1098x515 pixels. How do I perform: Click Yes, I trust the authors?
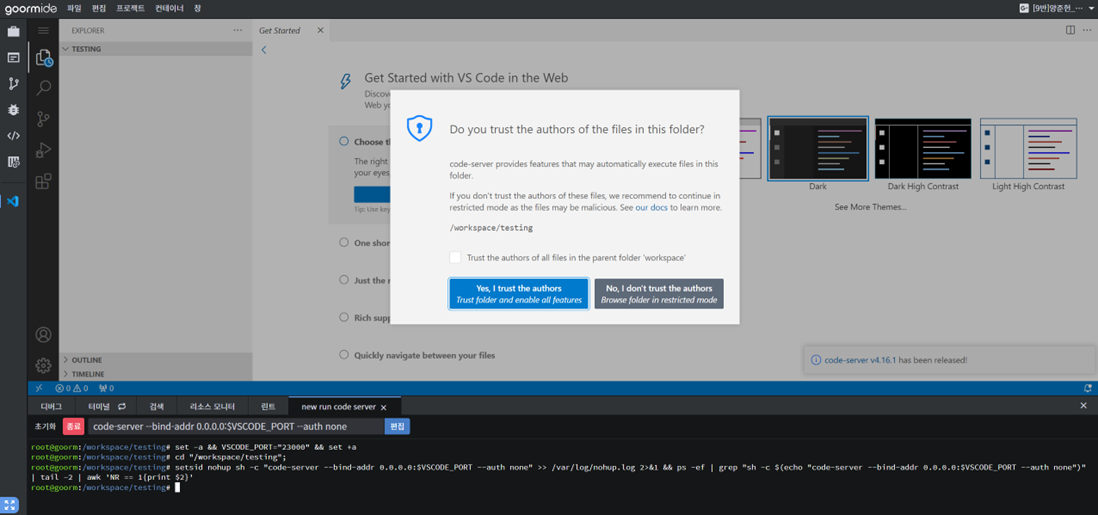(x=519, y=294)
